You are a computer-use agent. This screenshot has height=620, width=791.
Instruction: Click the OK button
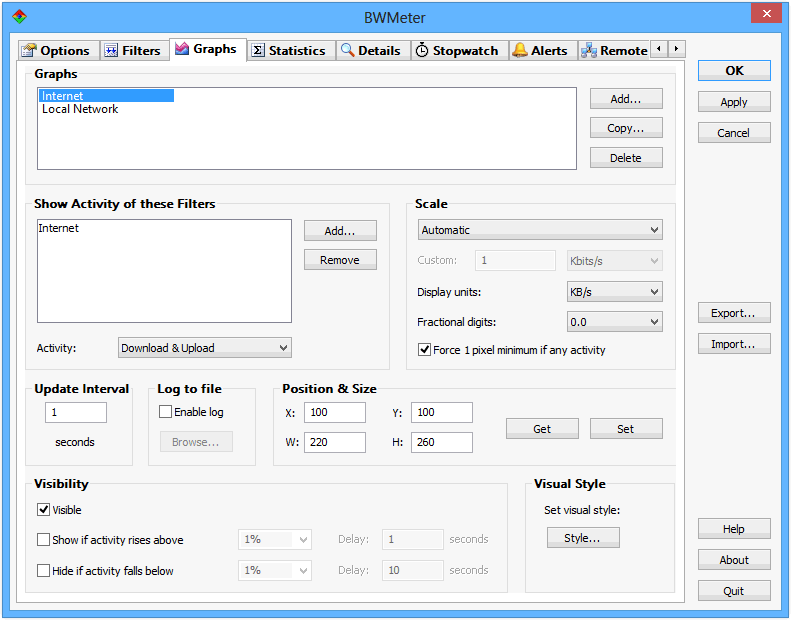pyautogui.click(x=734, y=71)
